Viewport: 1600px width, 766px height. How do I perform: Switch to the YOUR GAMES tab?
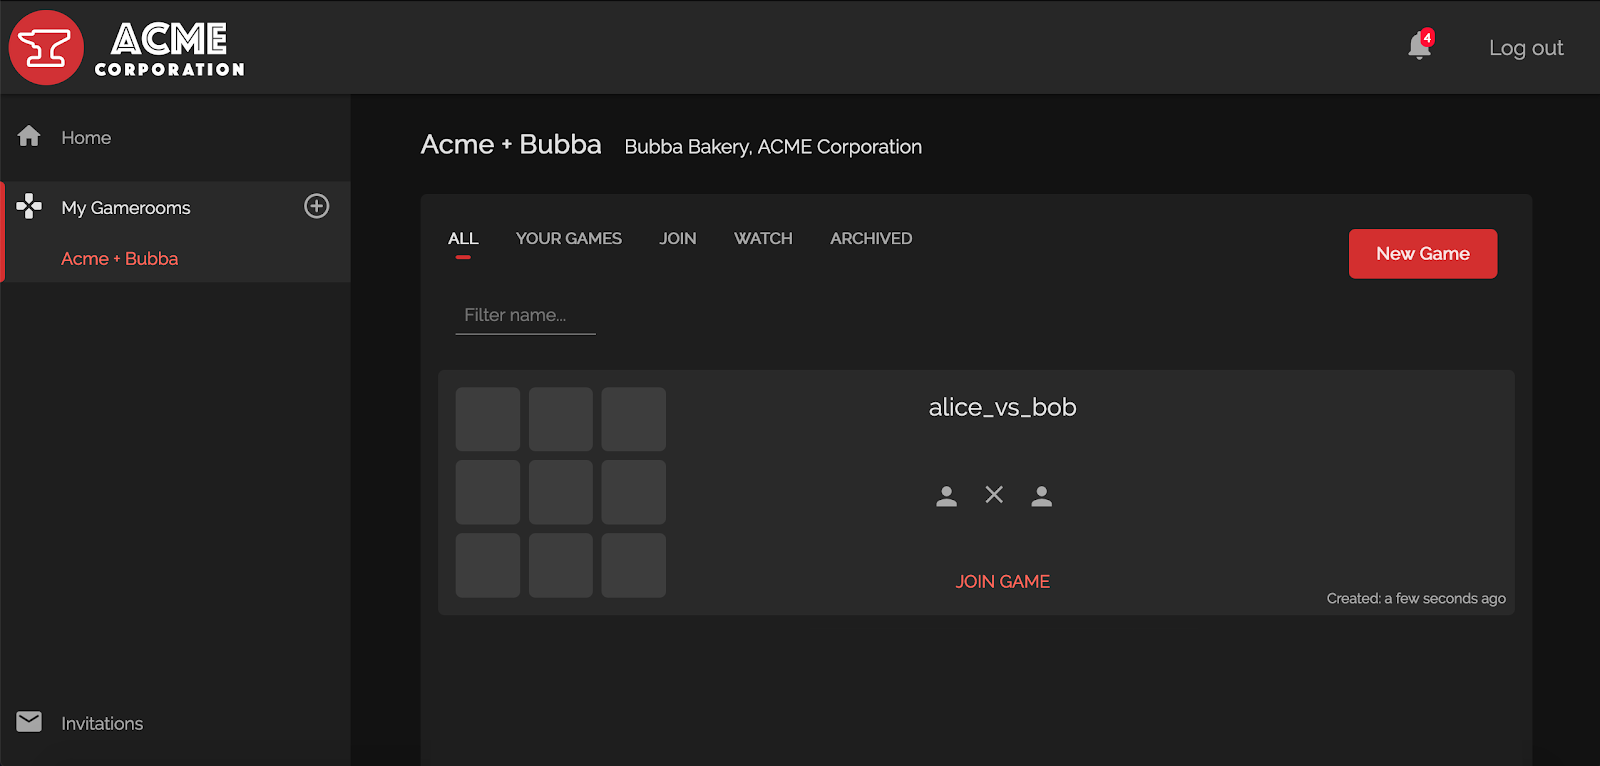coord(569,239)
